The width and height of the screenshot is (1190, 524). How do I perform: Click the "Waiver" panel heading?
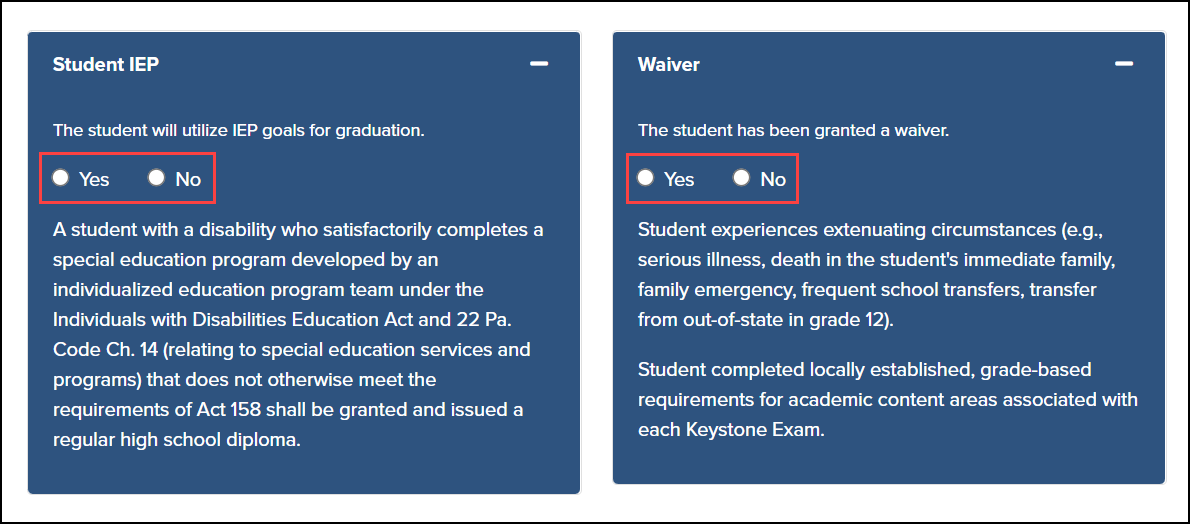tap(669, 64)
